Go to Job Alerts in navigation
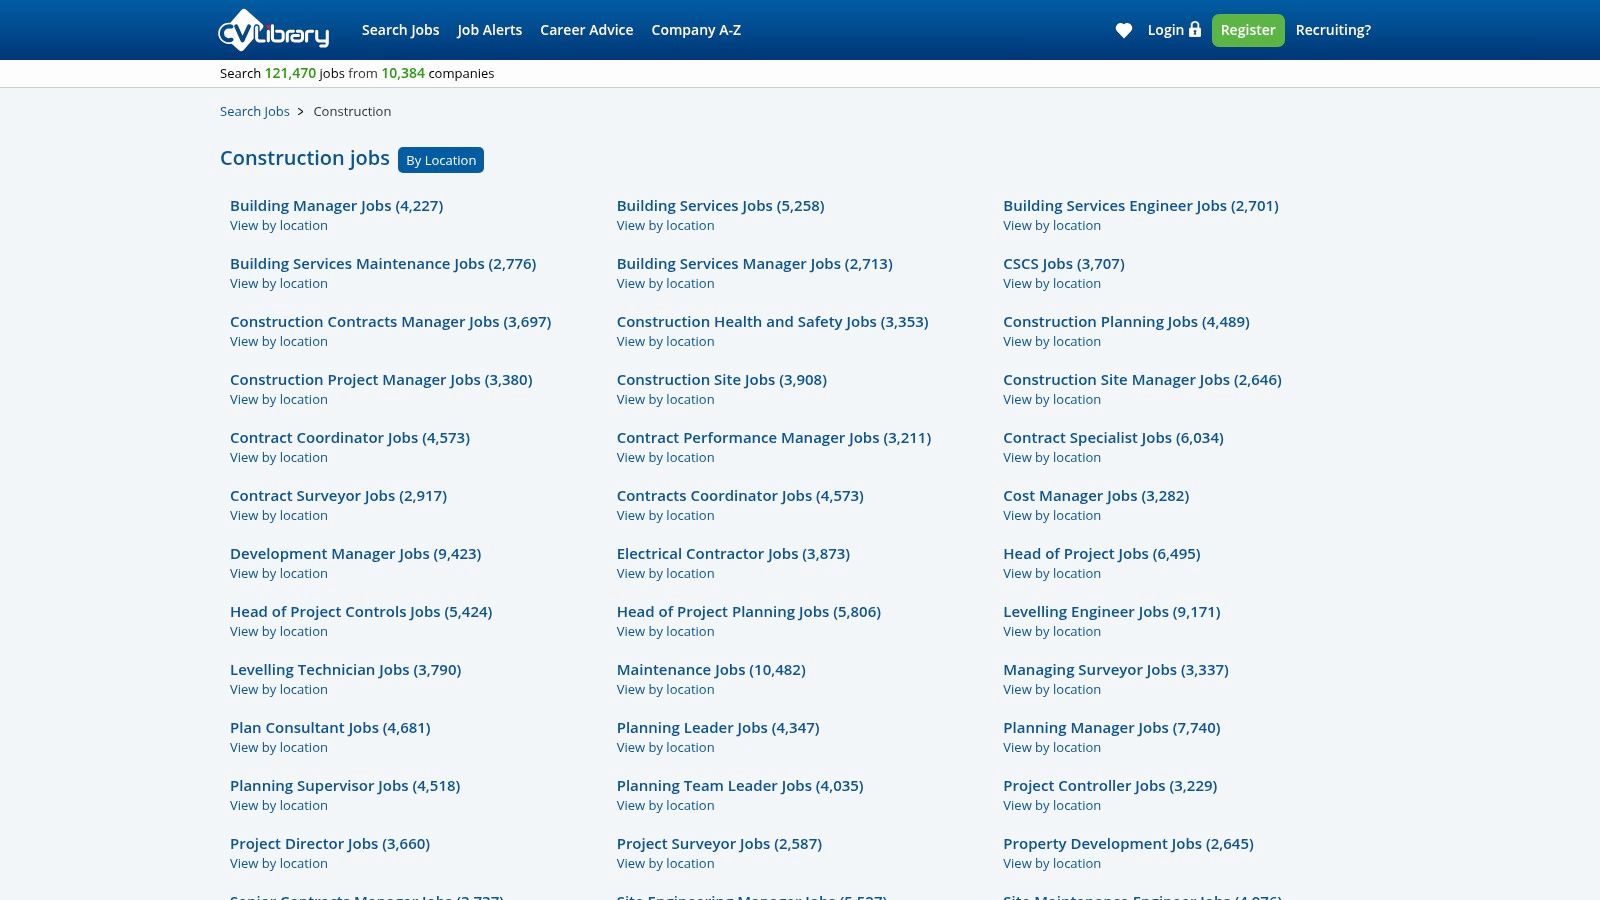This screenshot has height=900, width=1600. point(489,30)
